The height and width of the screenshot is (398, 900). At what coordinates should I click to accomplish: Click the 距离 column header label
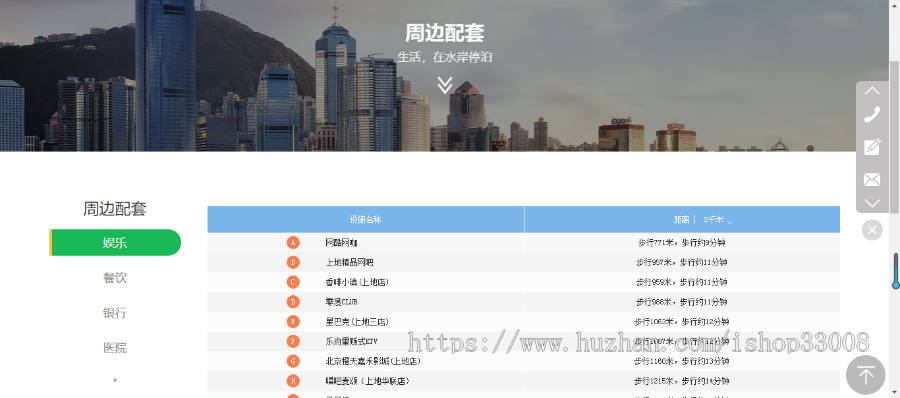681,219
